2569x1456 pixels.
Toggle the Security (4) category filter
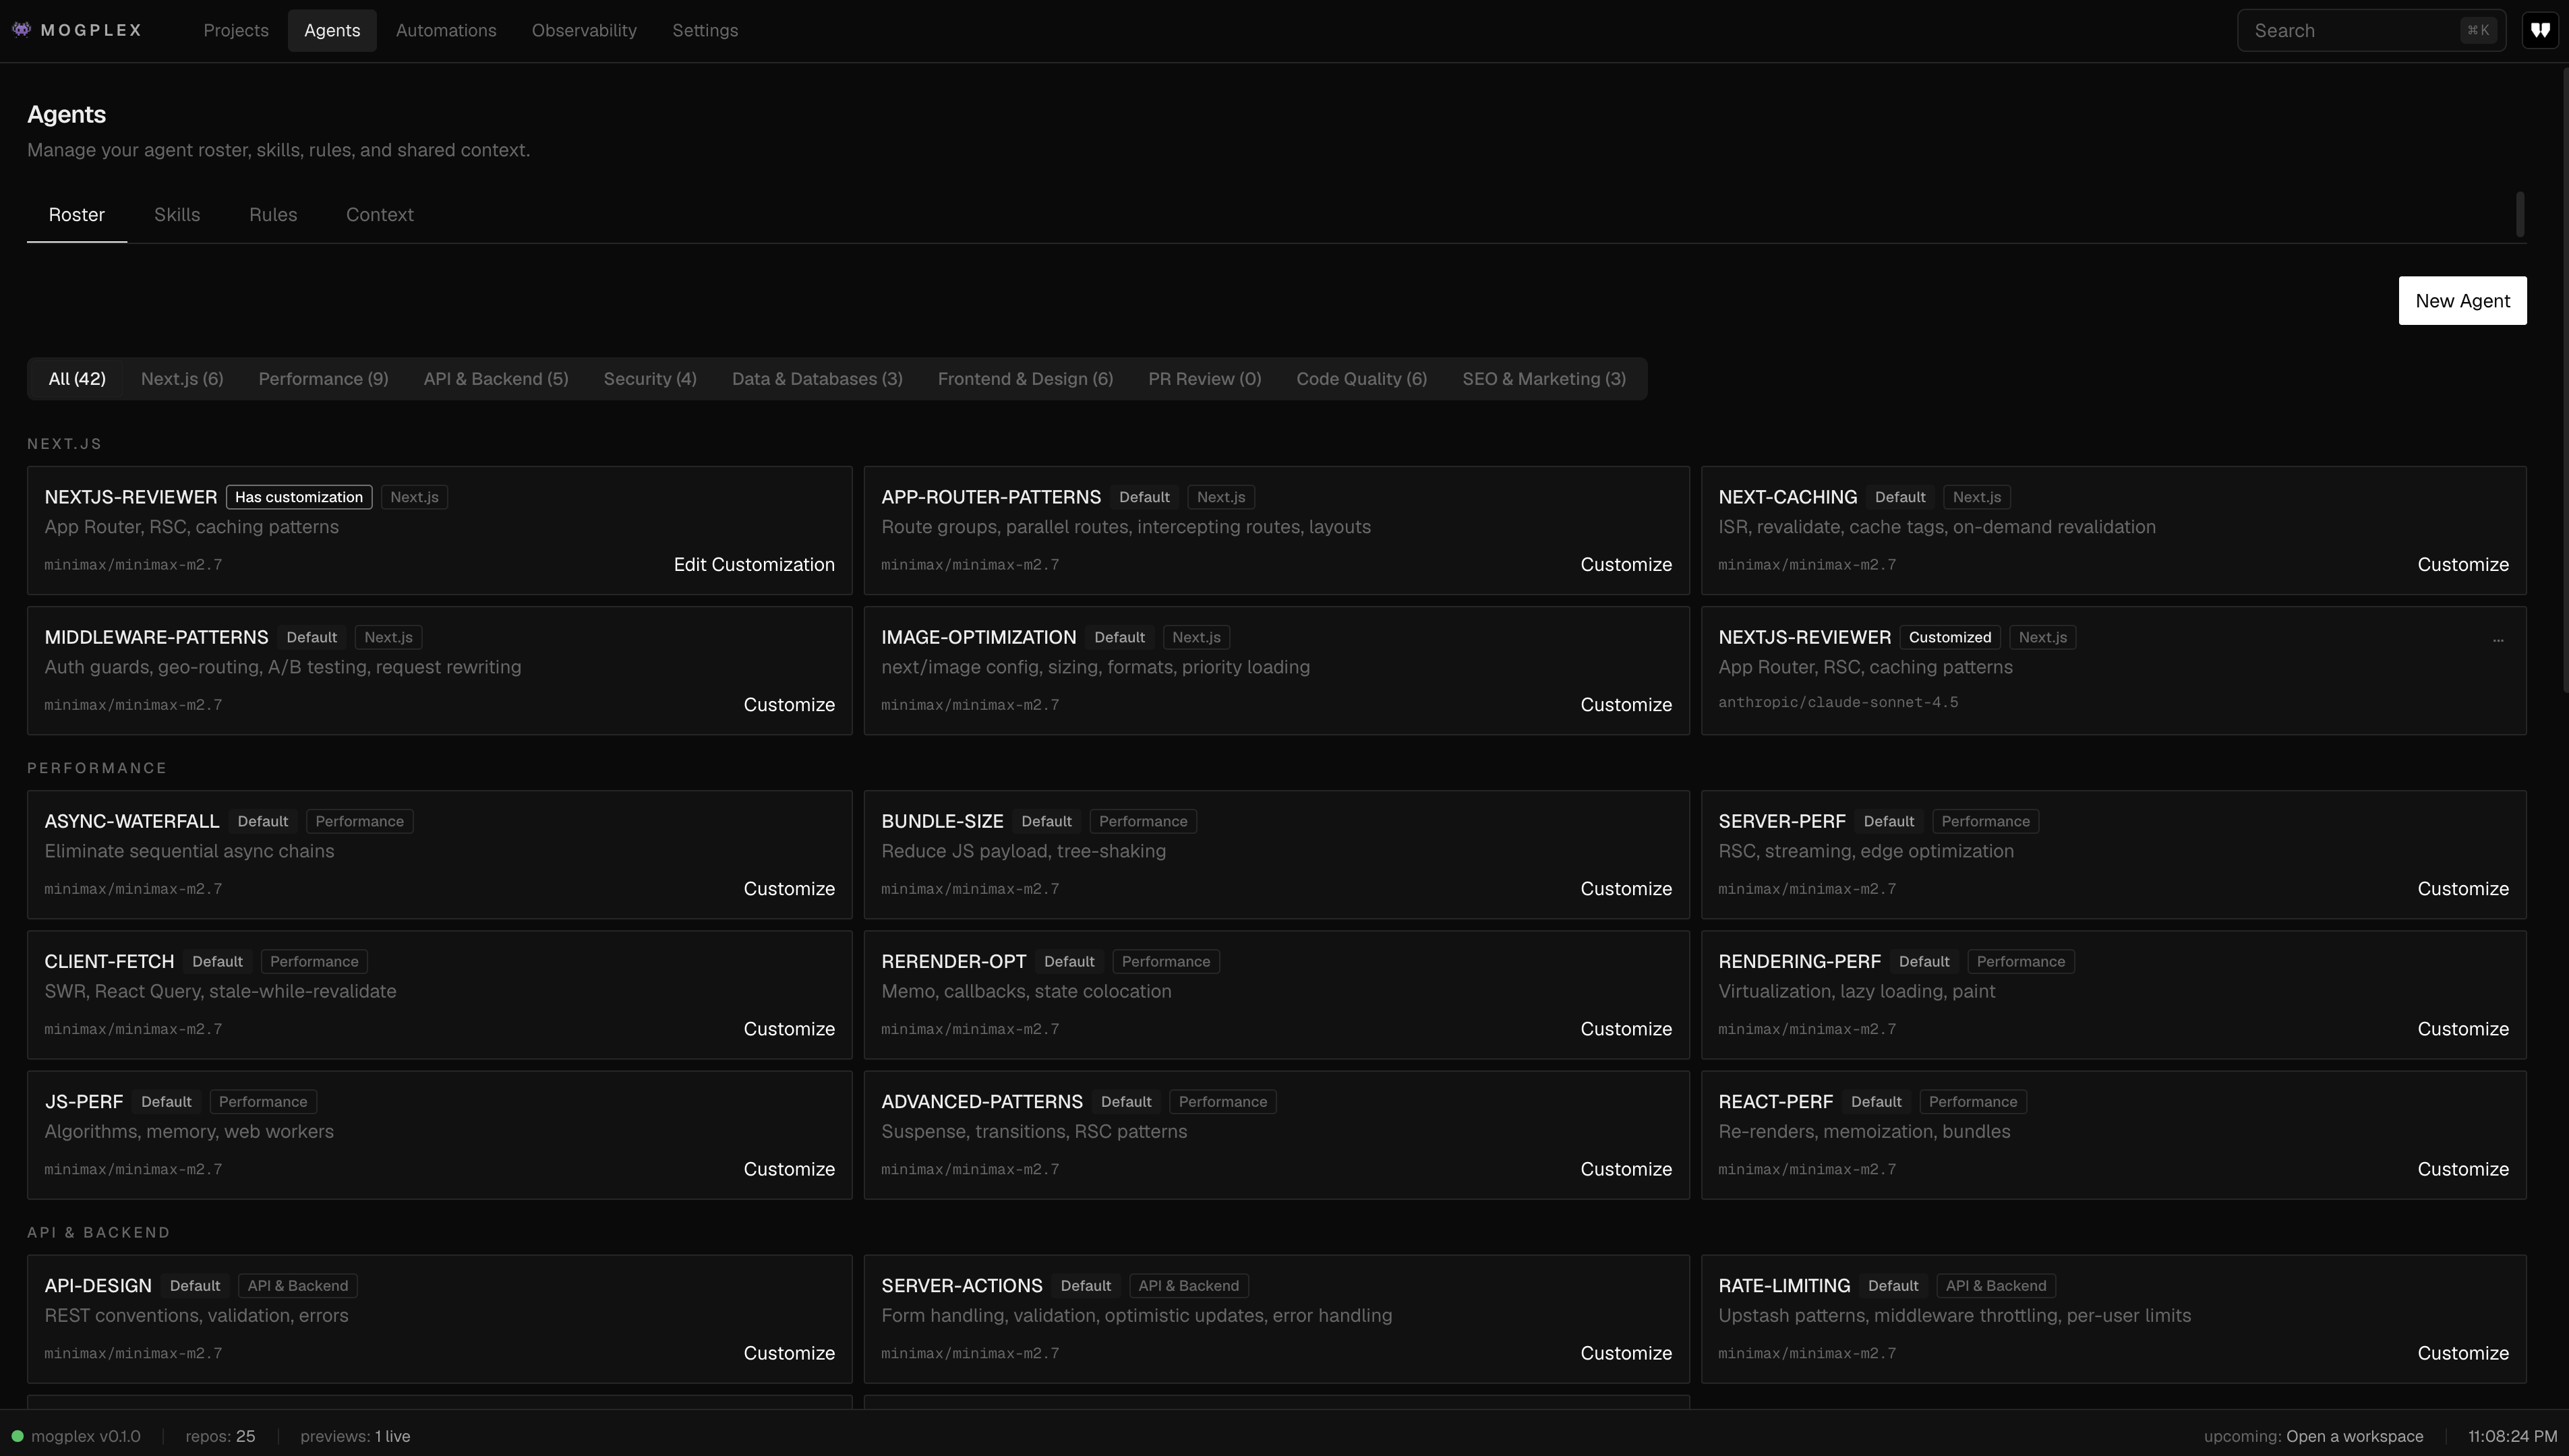pos(649,378)
